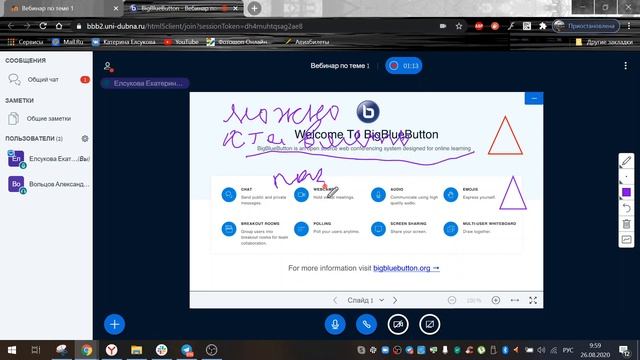Go to the next slide
Viewport: 640px width, 360px height.
pos(395,300)
